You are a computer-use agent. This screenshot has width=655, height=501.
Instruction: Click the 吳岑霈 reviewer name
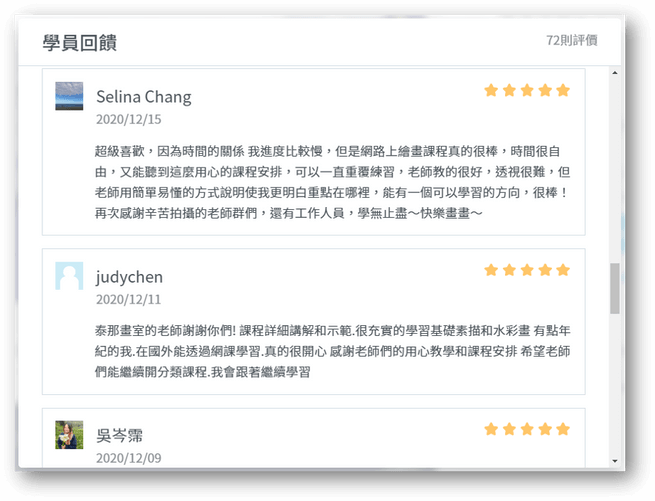click(119, 436)
